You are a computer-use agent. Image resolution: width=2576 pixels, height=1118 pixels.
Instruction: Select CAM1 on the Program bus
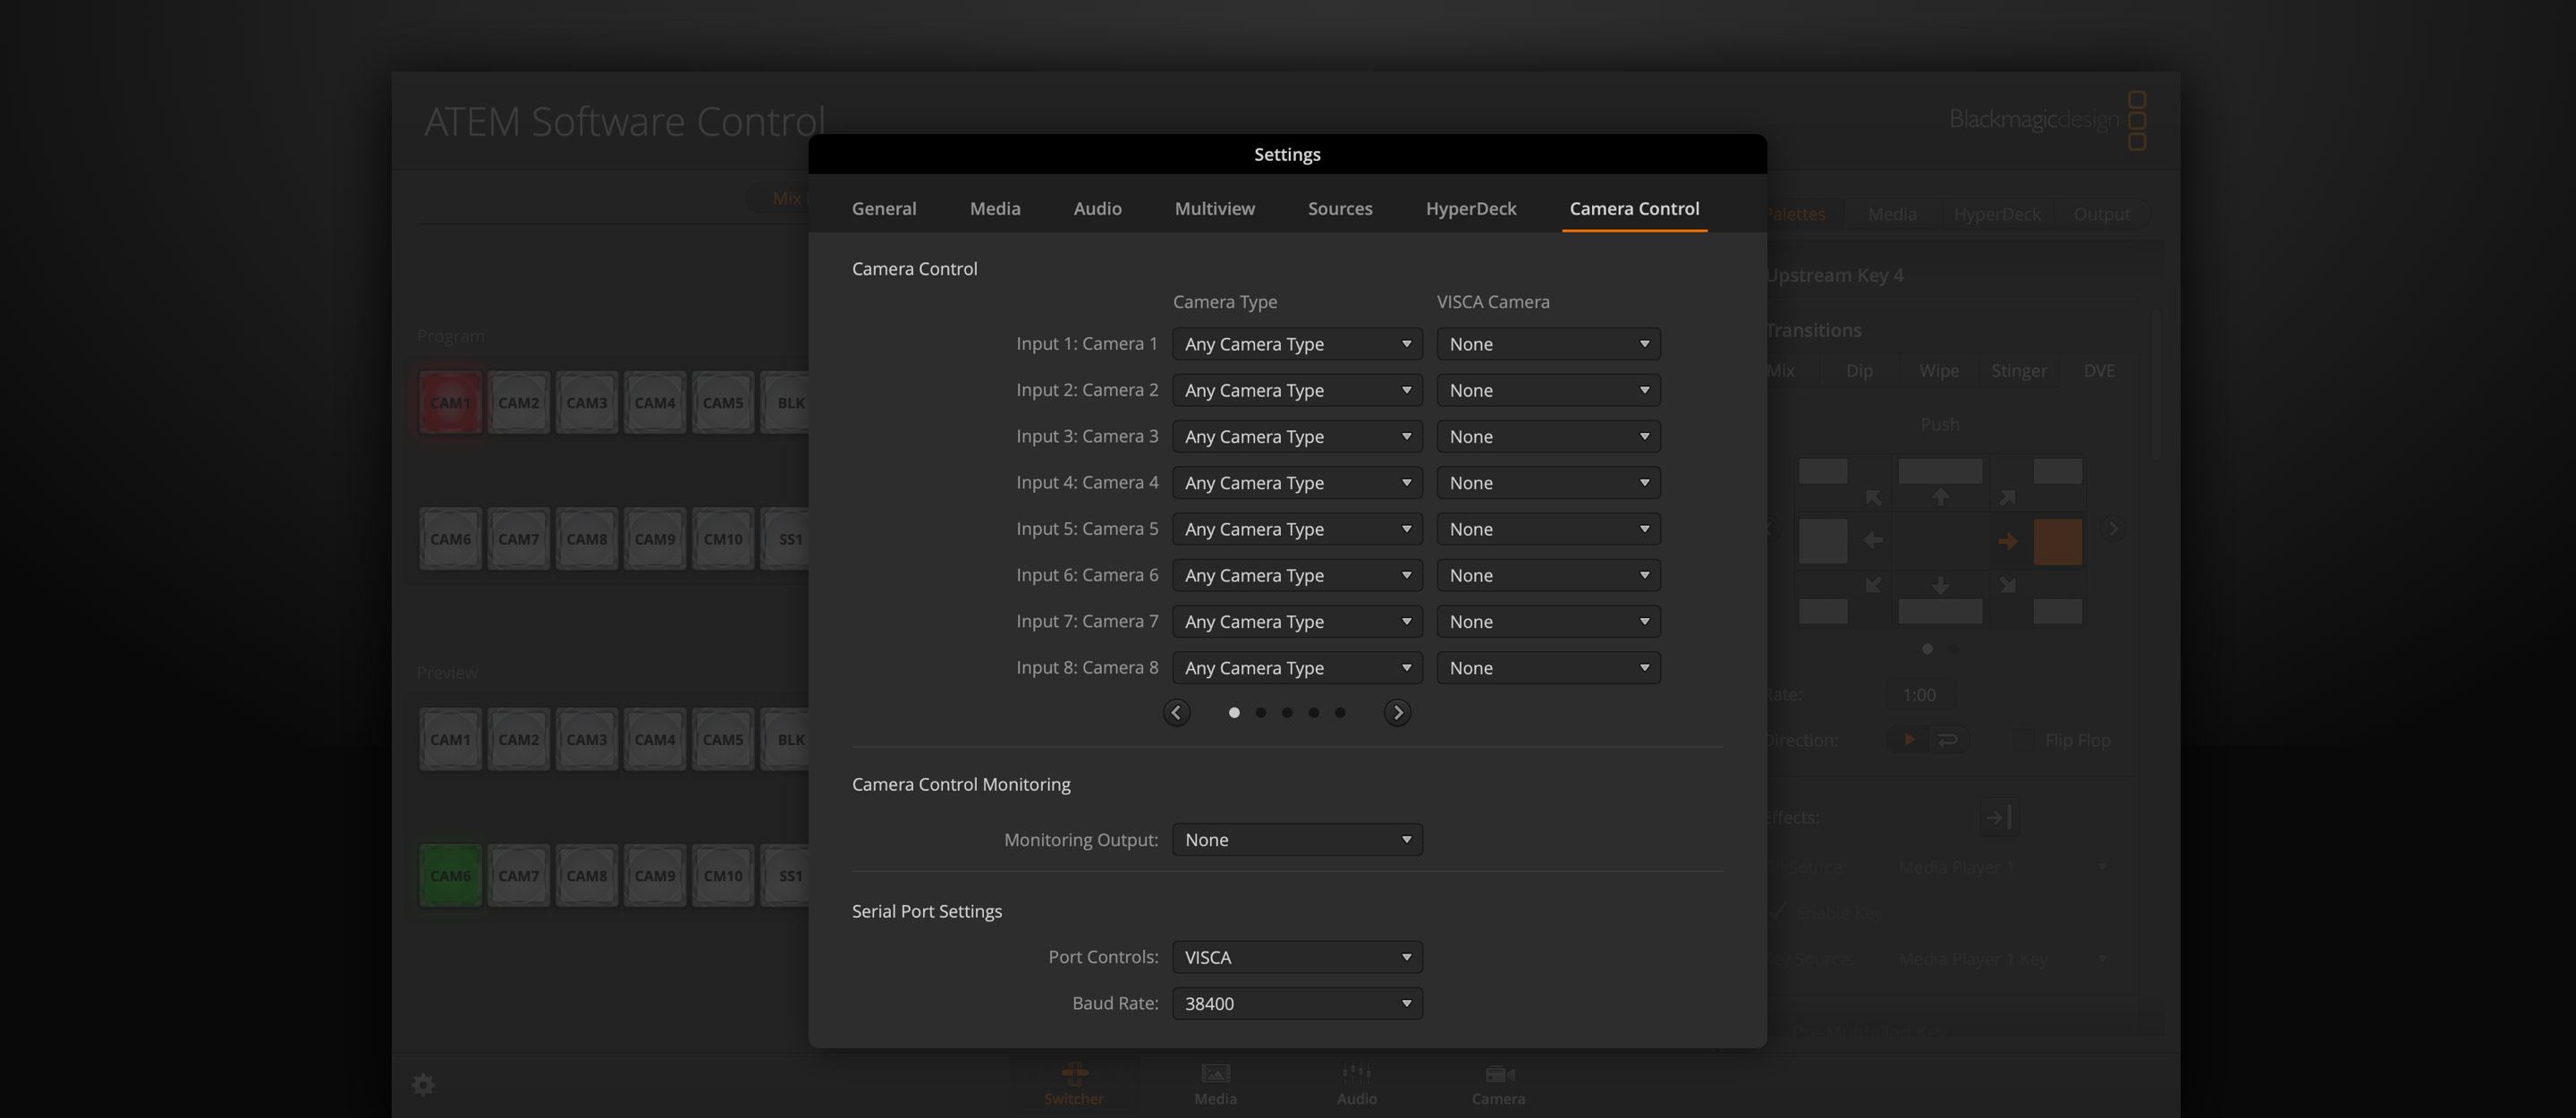(450, 402)
